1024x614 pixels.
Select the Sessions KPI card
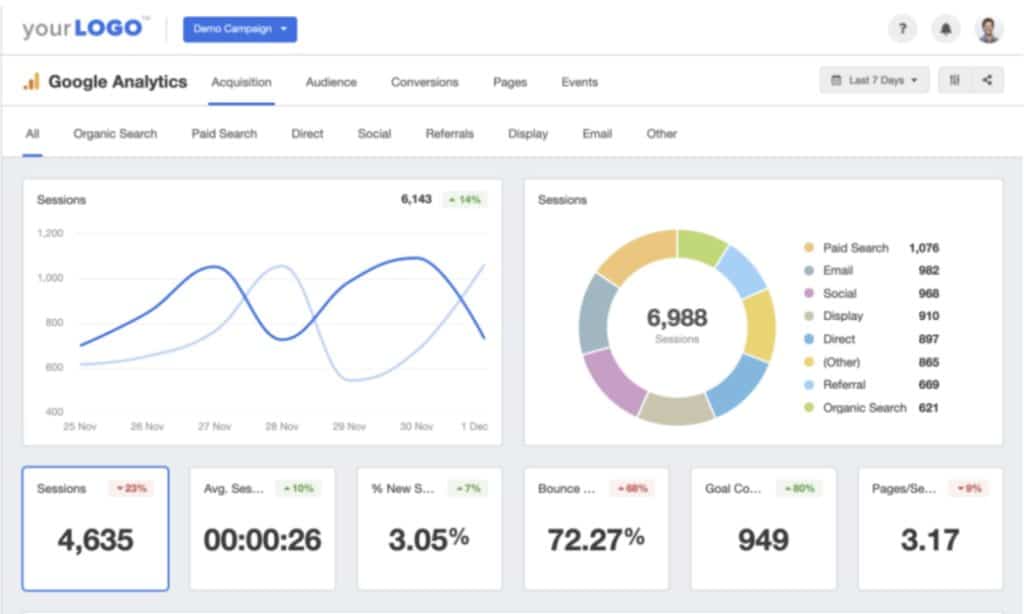[95, 527]
